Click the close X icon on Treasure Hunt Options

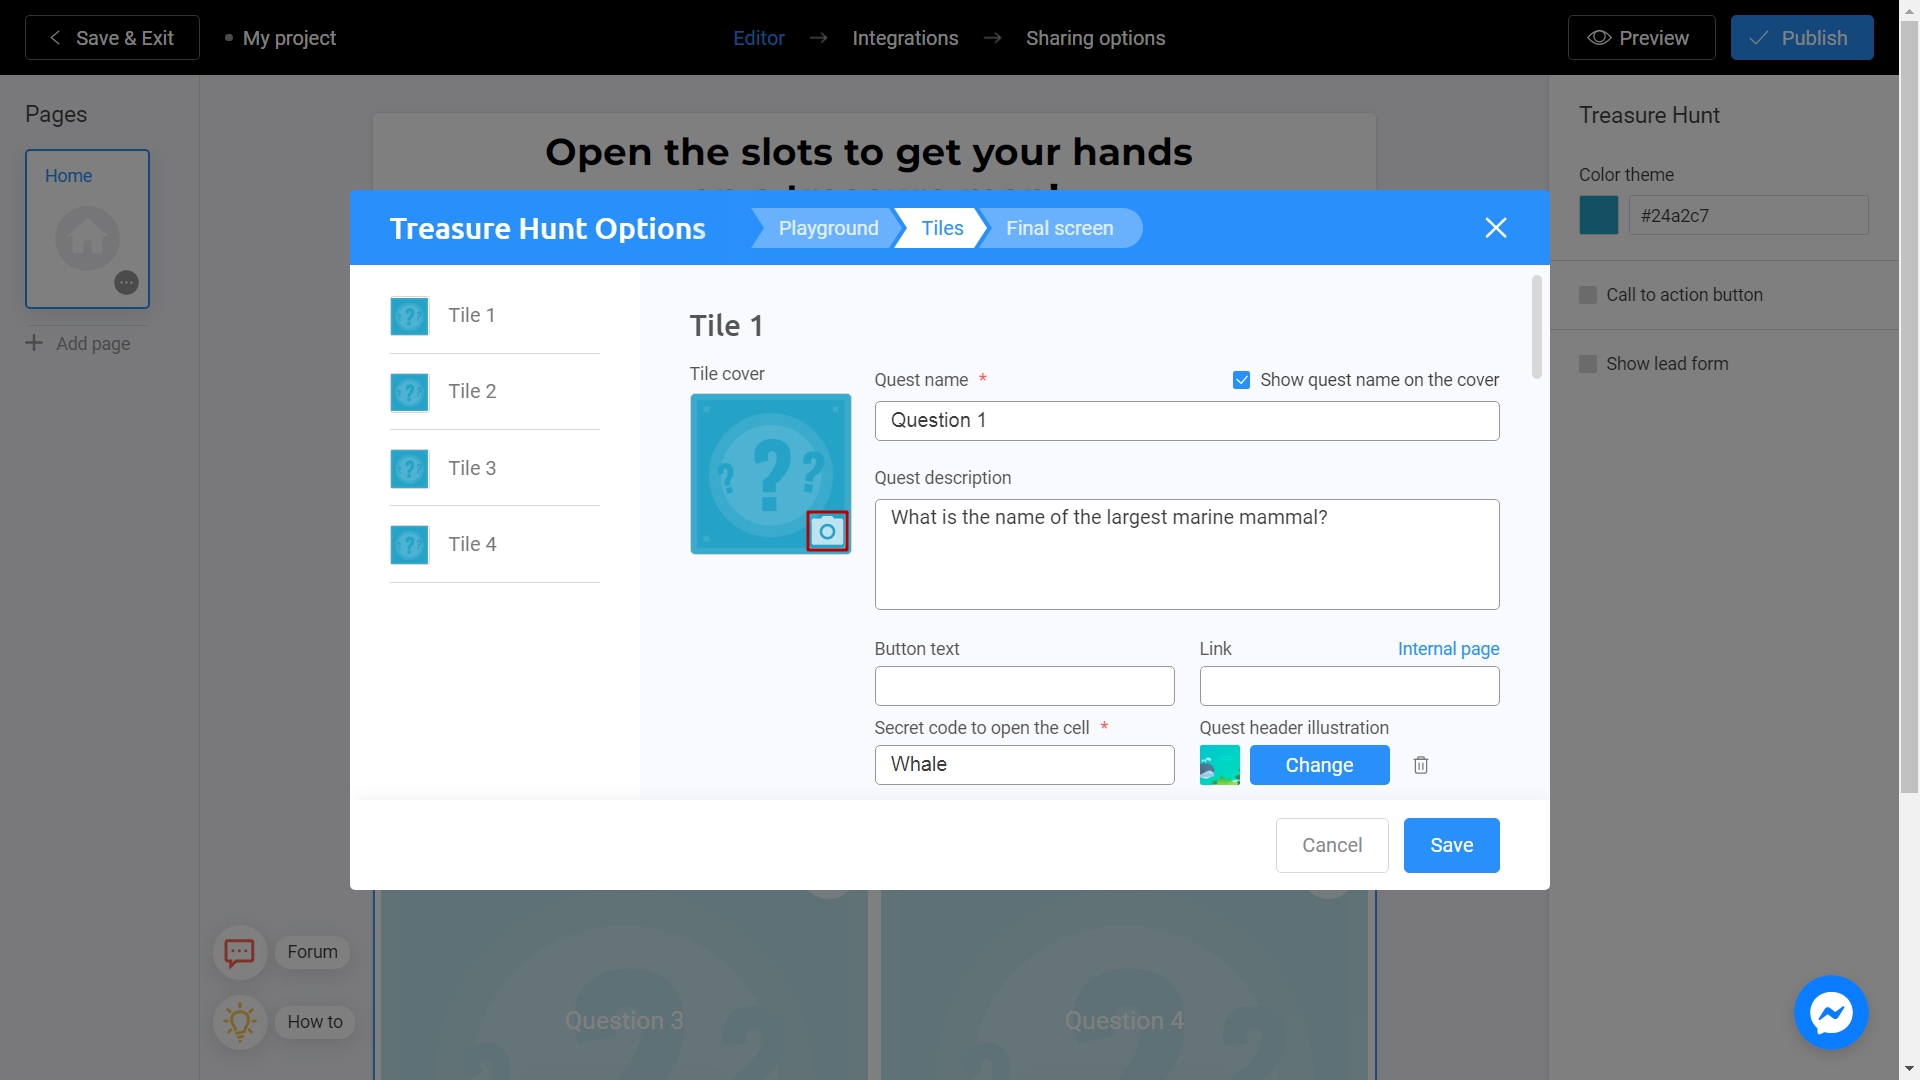pos(1495,227)
